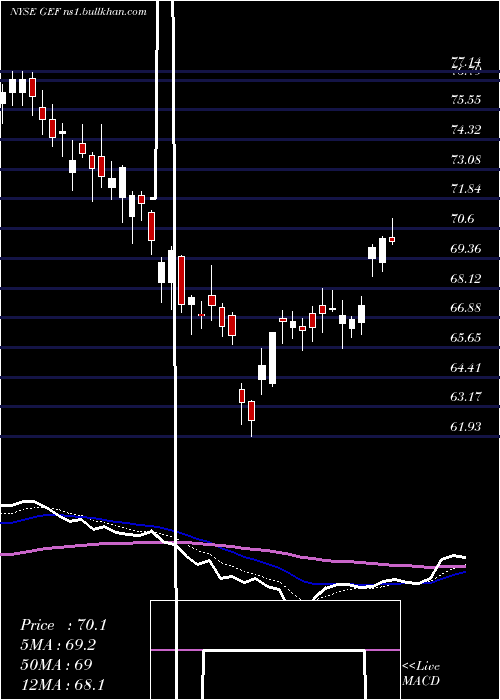Viewport: 500px width, 700px height.
Task: Click the NYSE GEF chart title text
Action: (78, 12)
